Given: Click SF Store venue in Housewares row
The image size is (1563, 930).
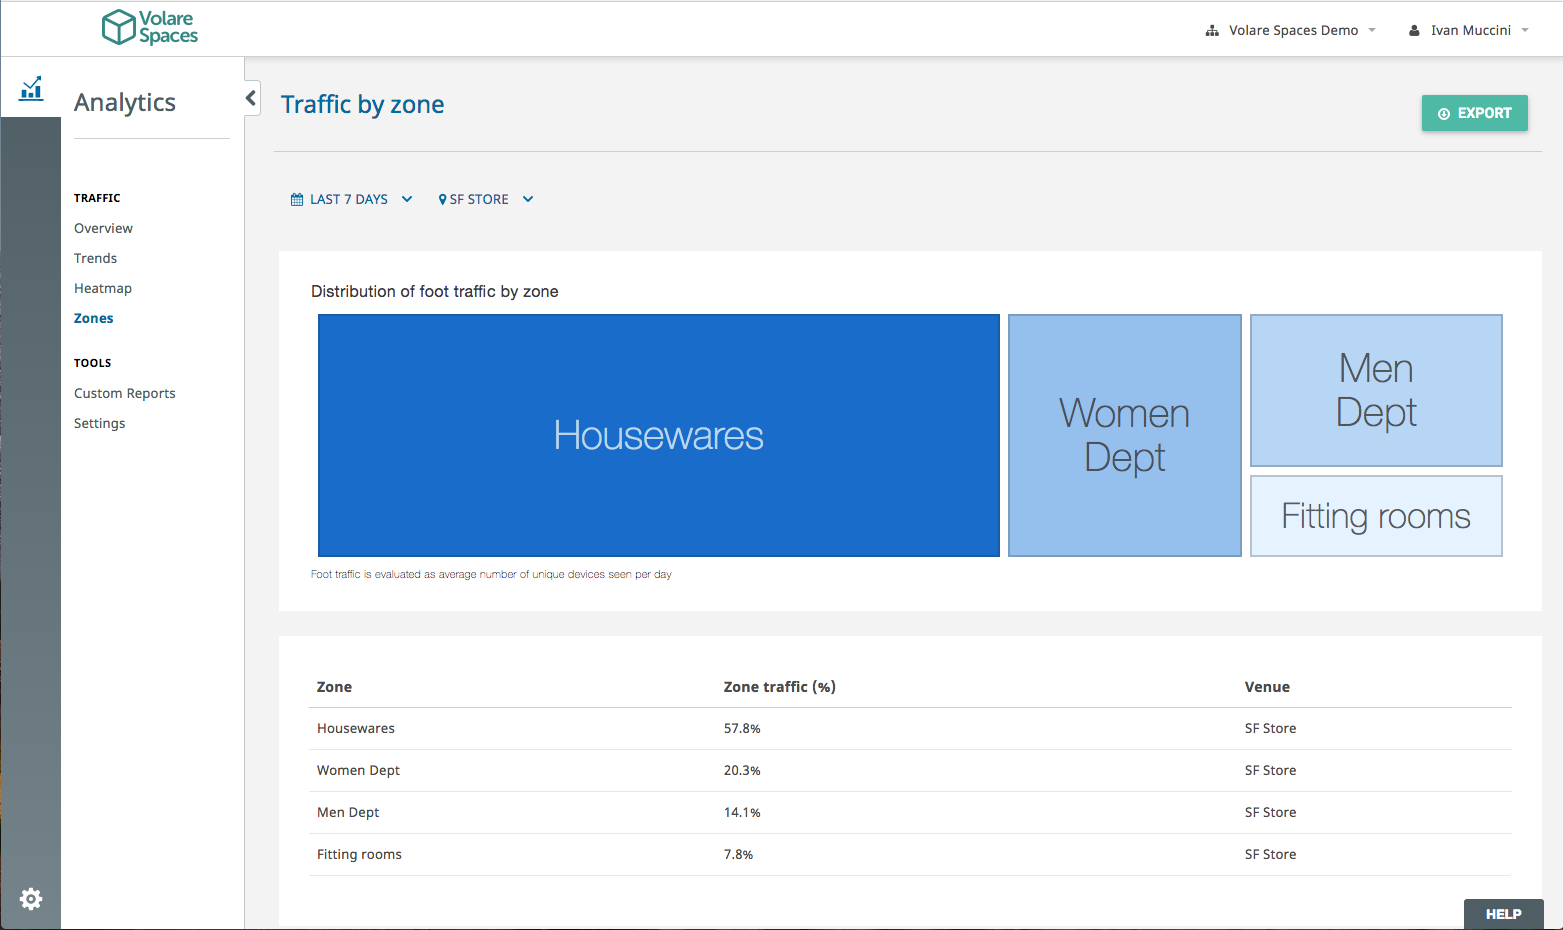Looking at the screenshot, I should (1270, 729).
